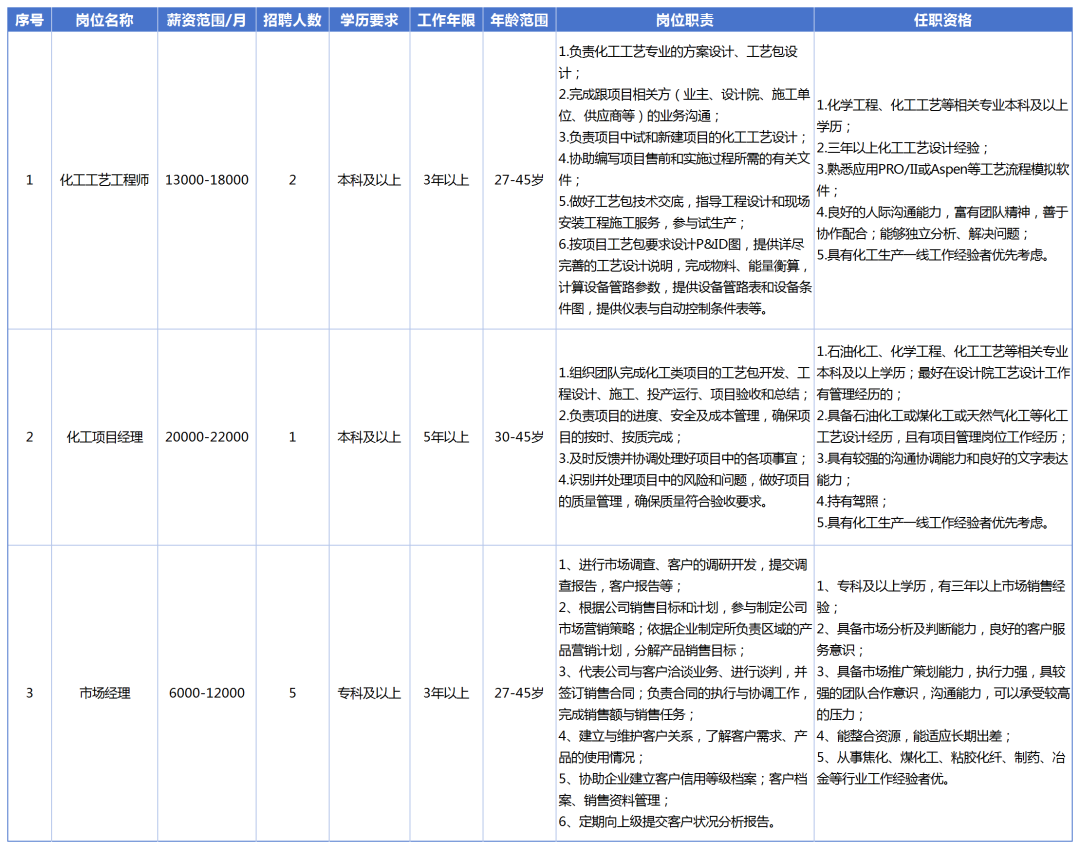The height and width of the screenshot is (849, 1080).
Task: Click the 岗位名称 column header
Action: click(104, 20)
